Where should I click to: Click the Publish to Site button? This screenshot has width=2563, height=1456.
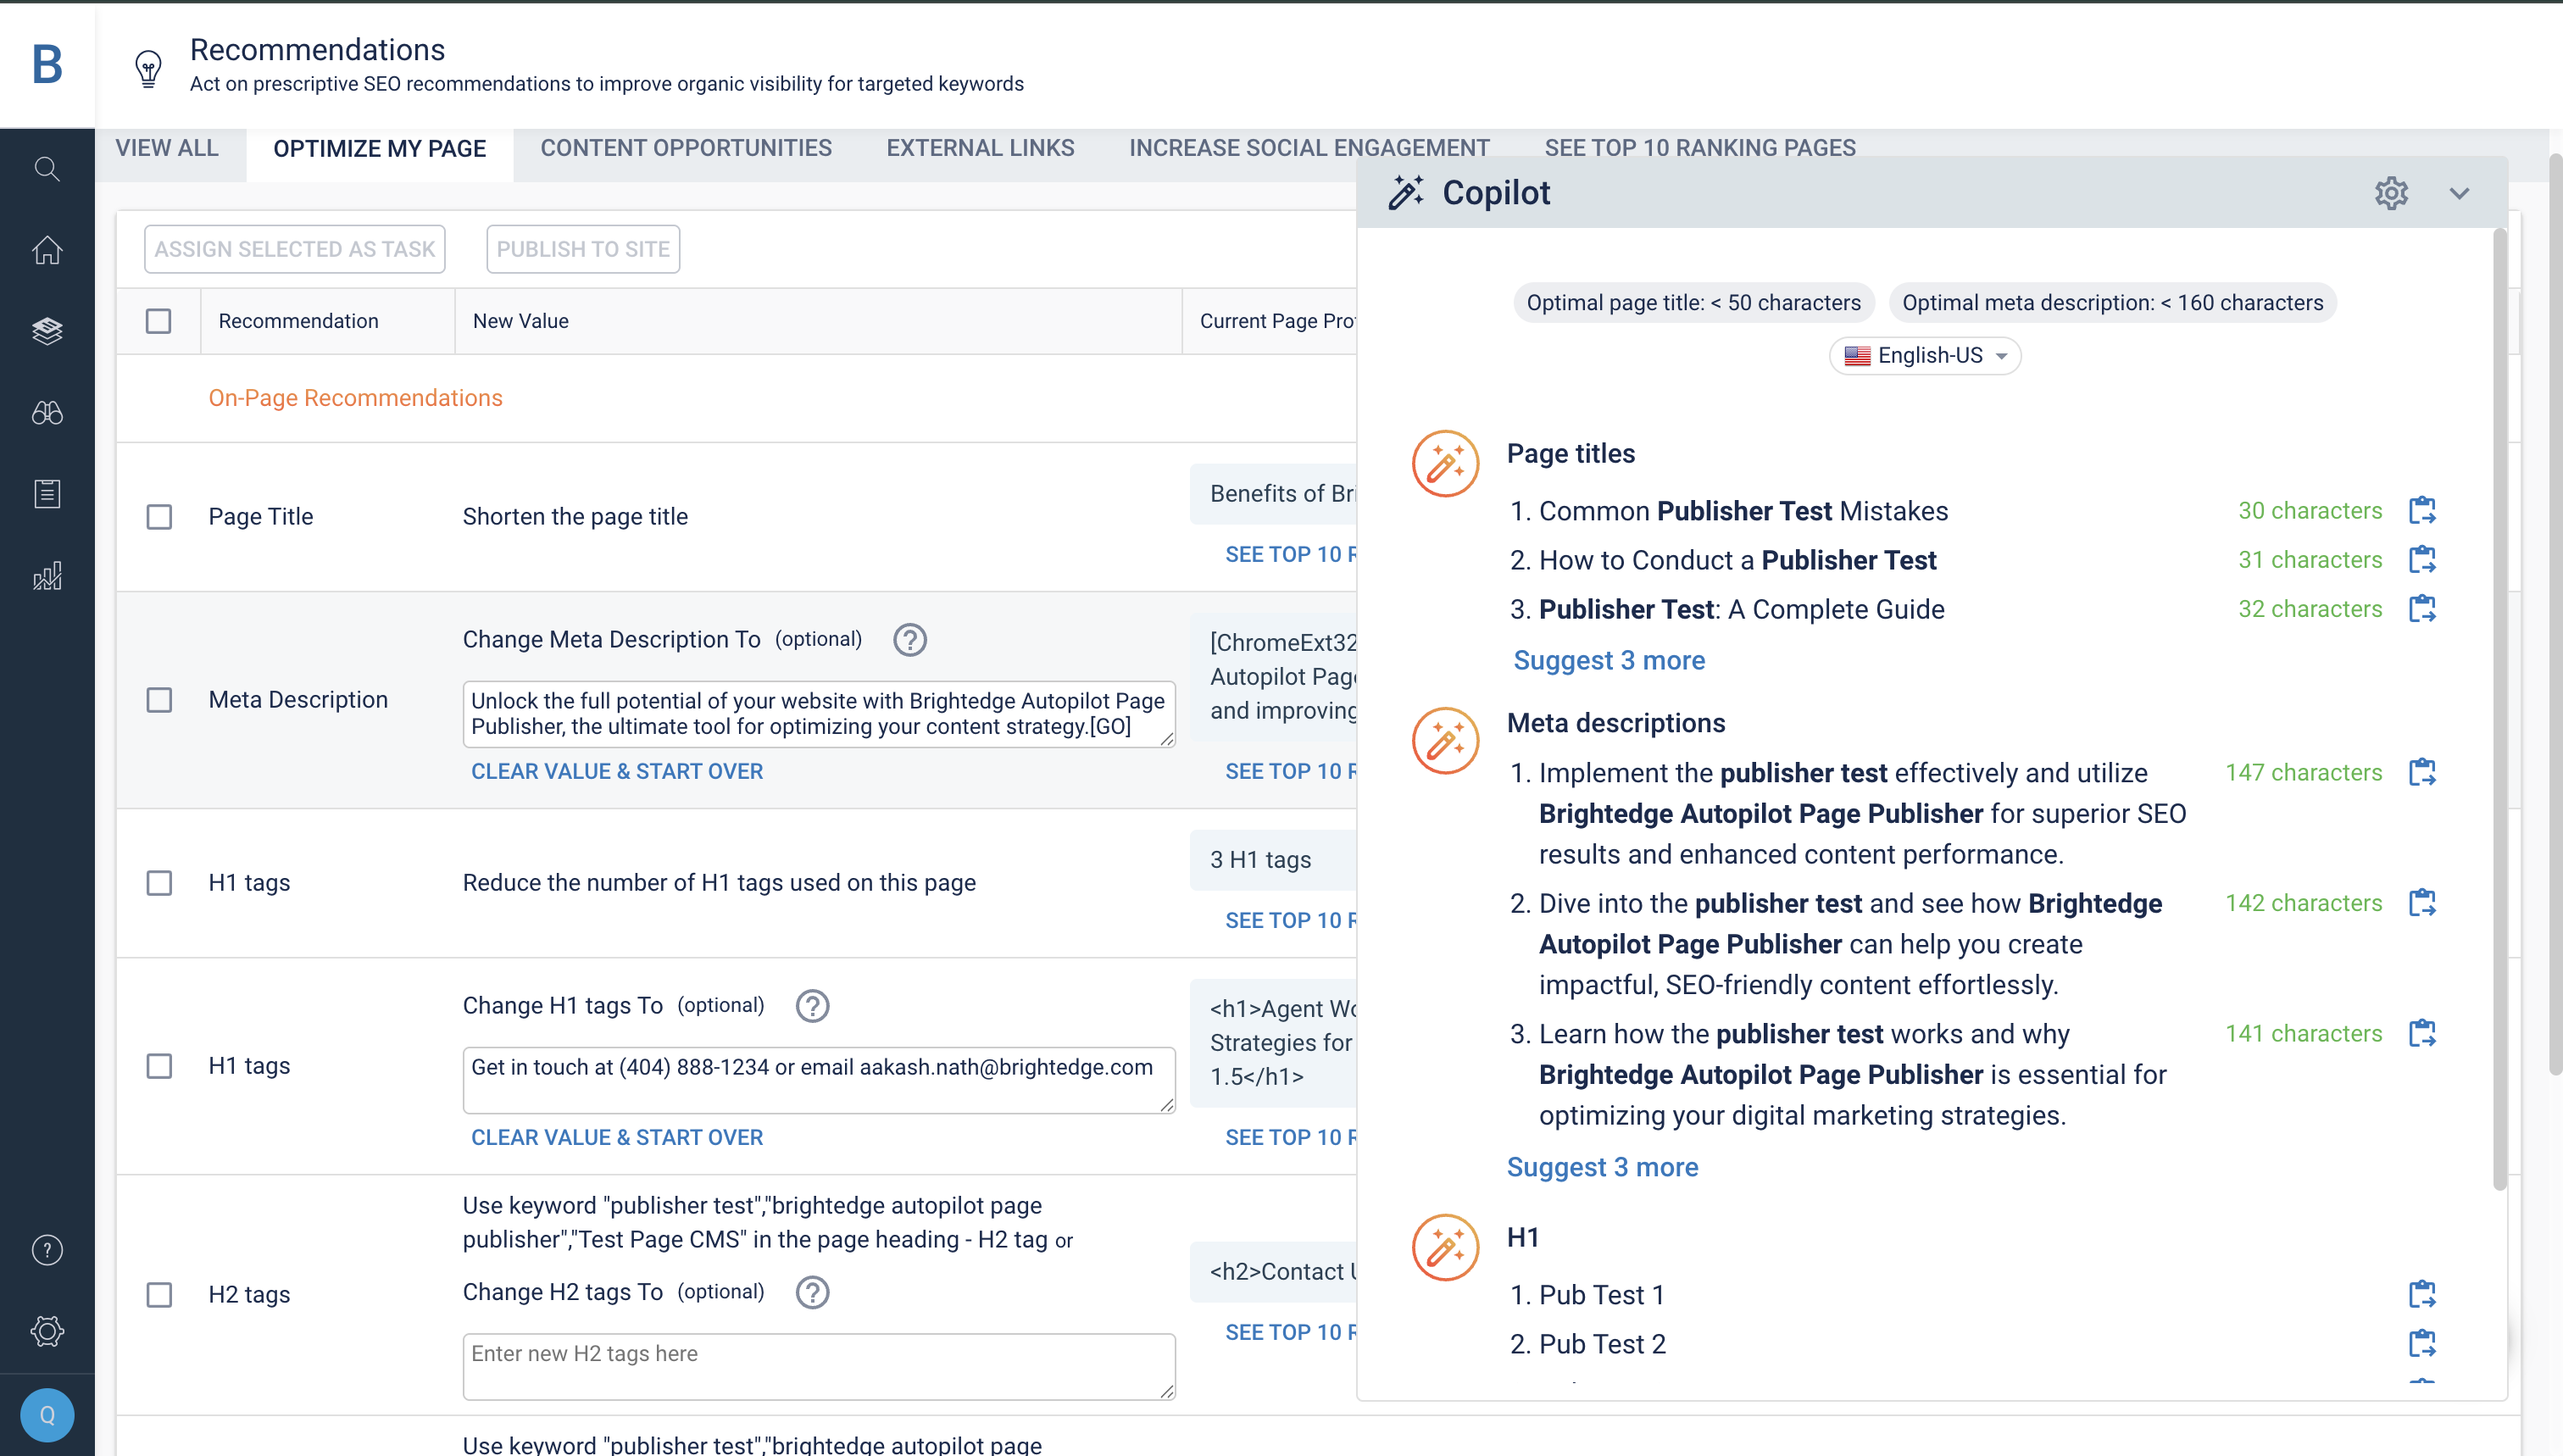click(583, 248)
